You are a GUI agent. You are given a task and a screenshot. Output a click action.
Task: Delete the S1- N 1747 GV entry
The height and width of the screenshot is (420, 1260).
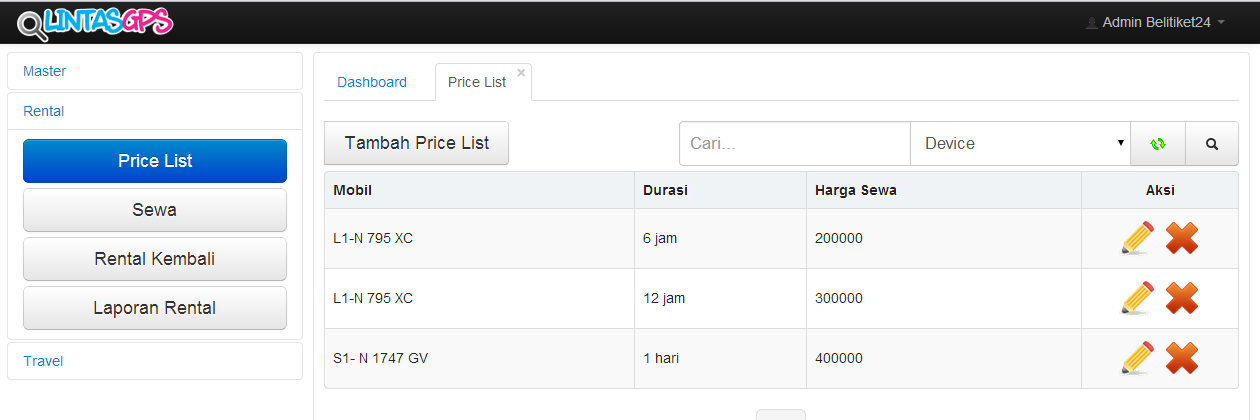coord(1182,358)
